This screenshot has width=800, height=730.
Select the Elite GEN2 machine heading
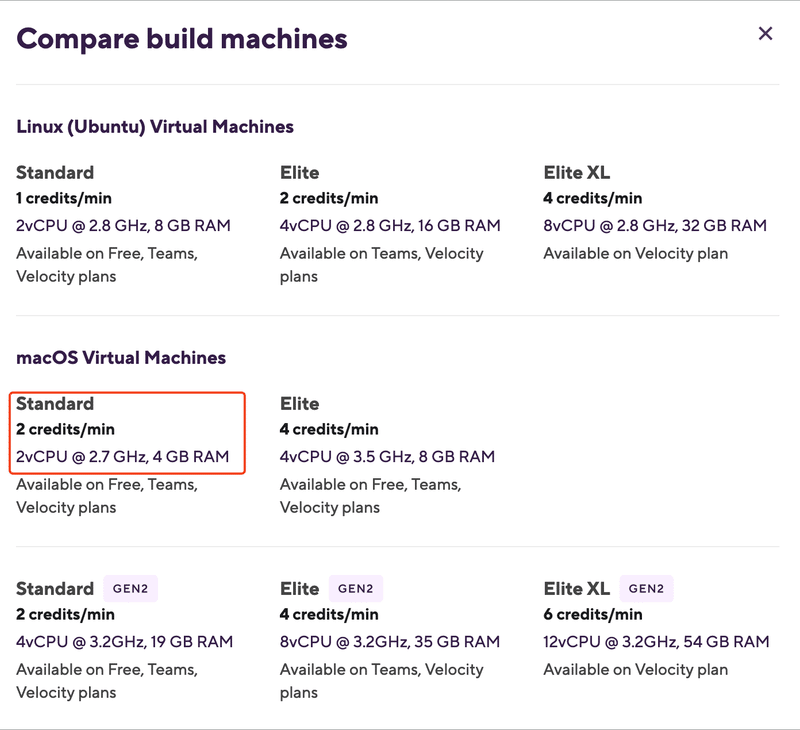pos(299,589)
